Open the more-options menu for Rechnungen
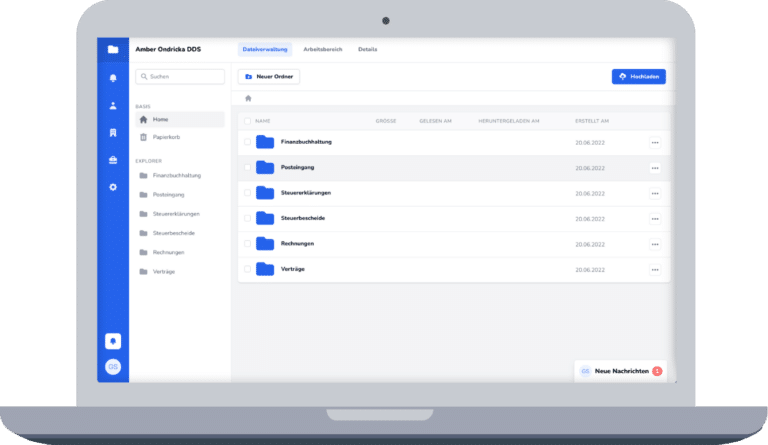 click(655, 244)
